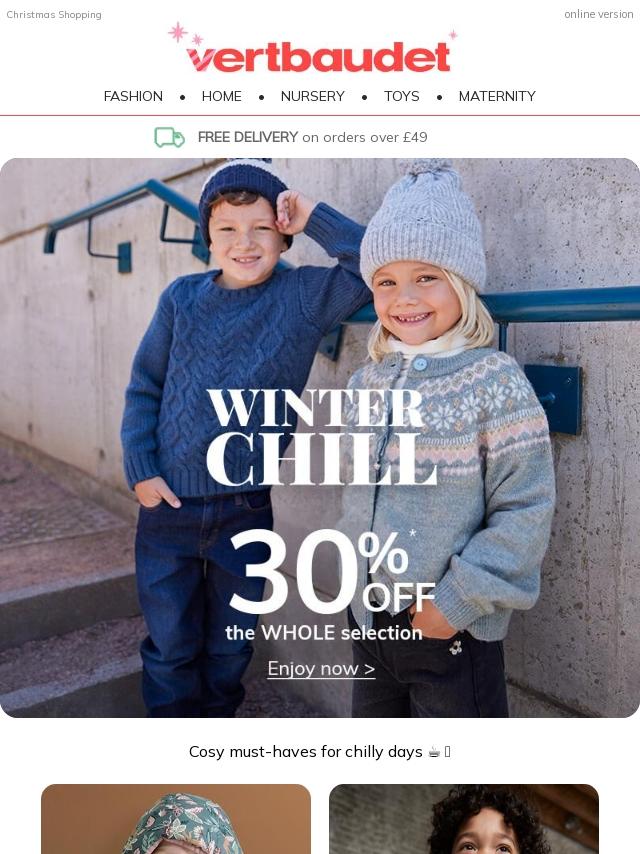
Task: Click the green delivery truck icon
Action: click(169, 137)
